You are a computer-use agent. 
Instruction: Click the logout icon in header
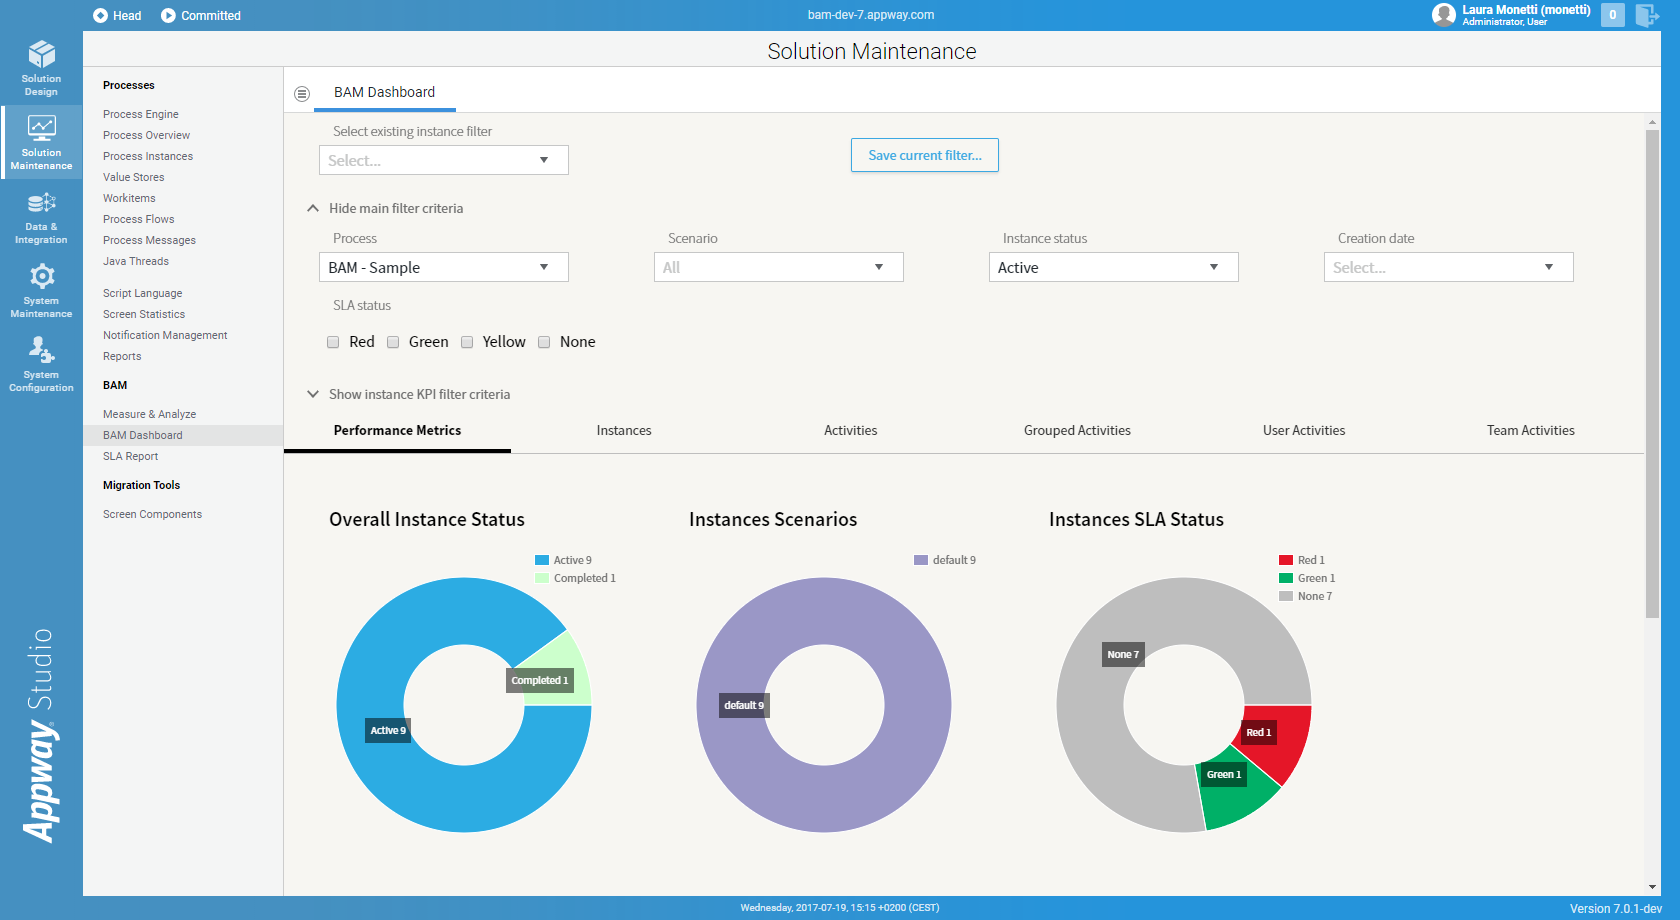click(1647, 15)
